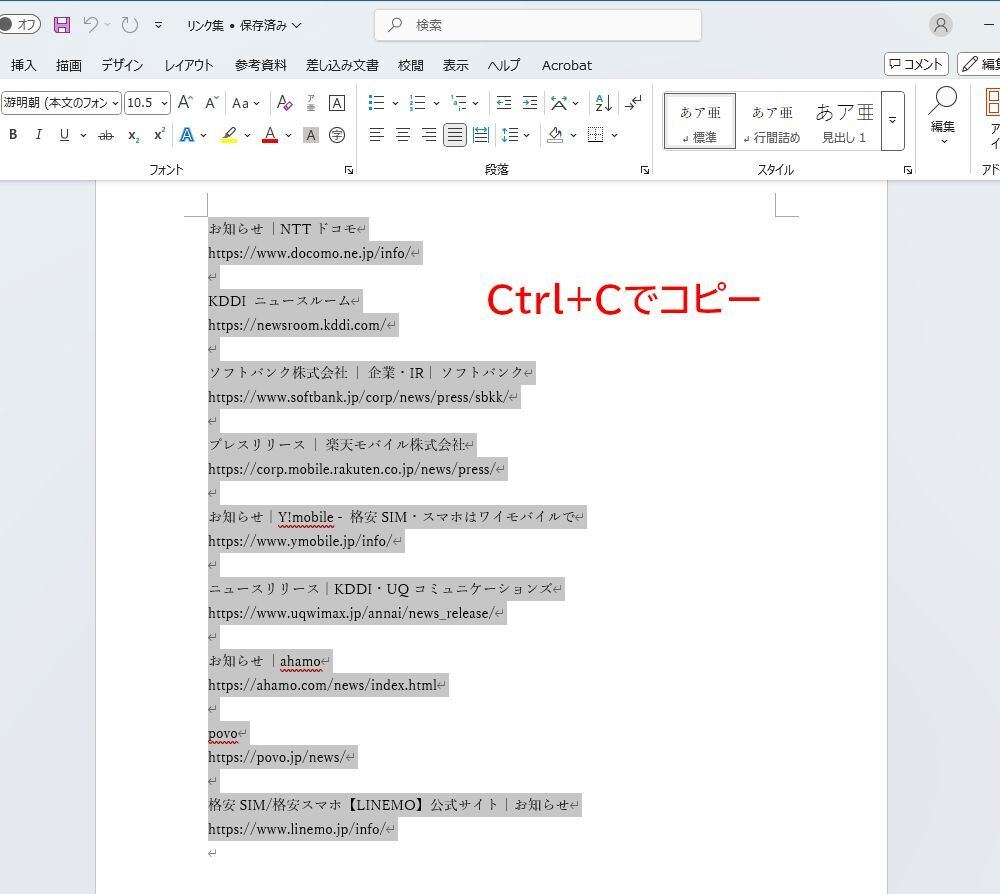Click the user account avatar icon

click(x=941, y=25)
